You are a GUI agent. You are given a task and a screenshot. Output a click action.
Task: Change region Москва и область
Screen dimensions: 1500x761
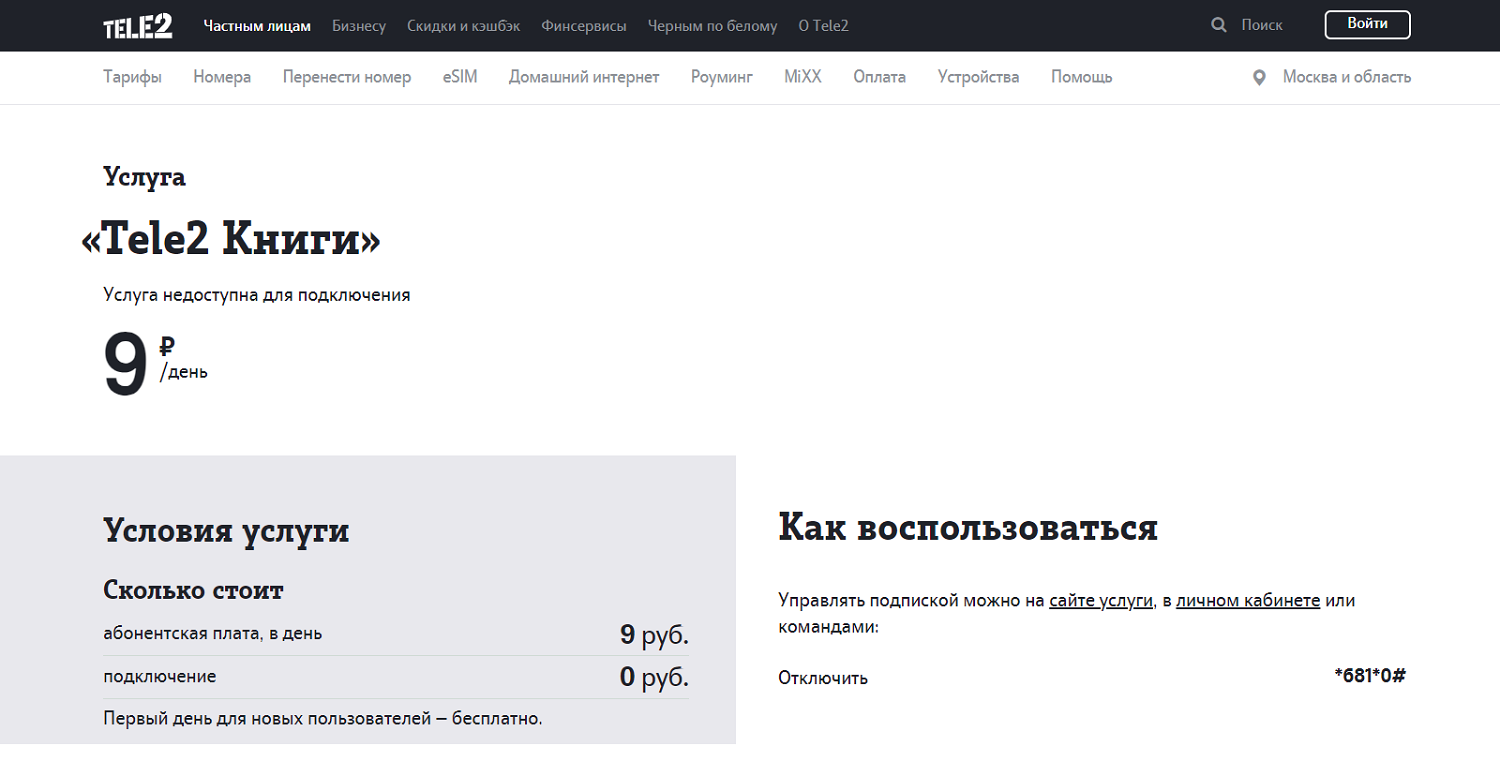click(1347, 77)
